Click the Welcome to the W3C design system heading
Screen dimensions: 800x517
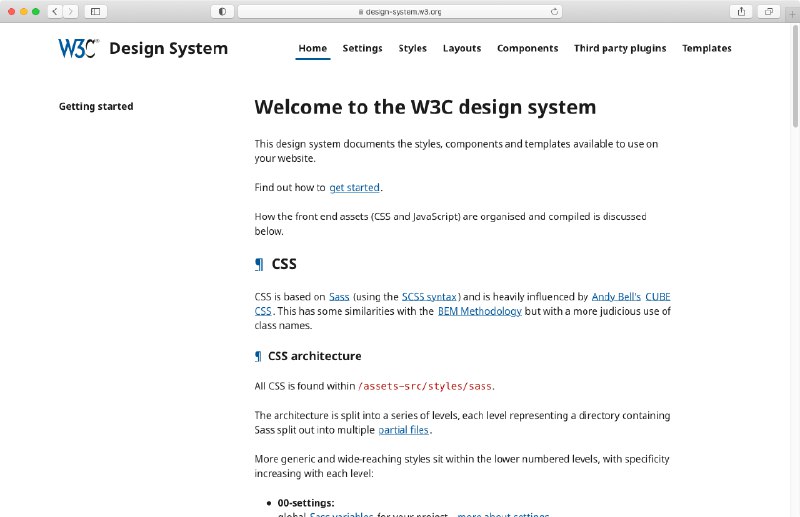(x=425, y=107)
